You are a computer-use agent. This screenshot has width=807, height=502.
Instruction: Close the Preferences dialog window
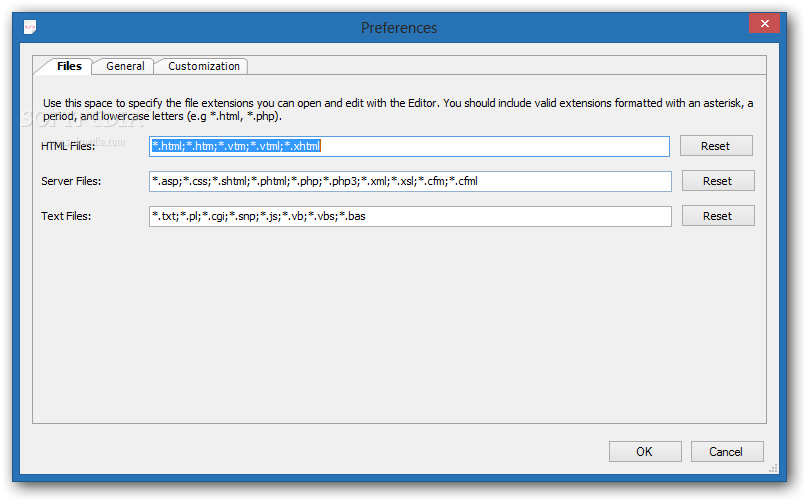pos(764,24)
